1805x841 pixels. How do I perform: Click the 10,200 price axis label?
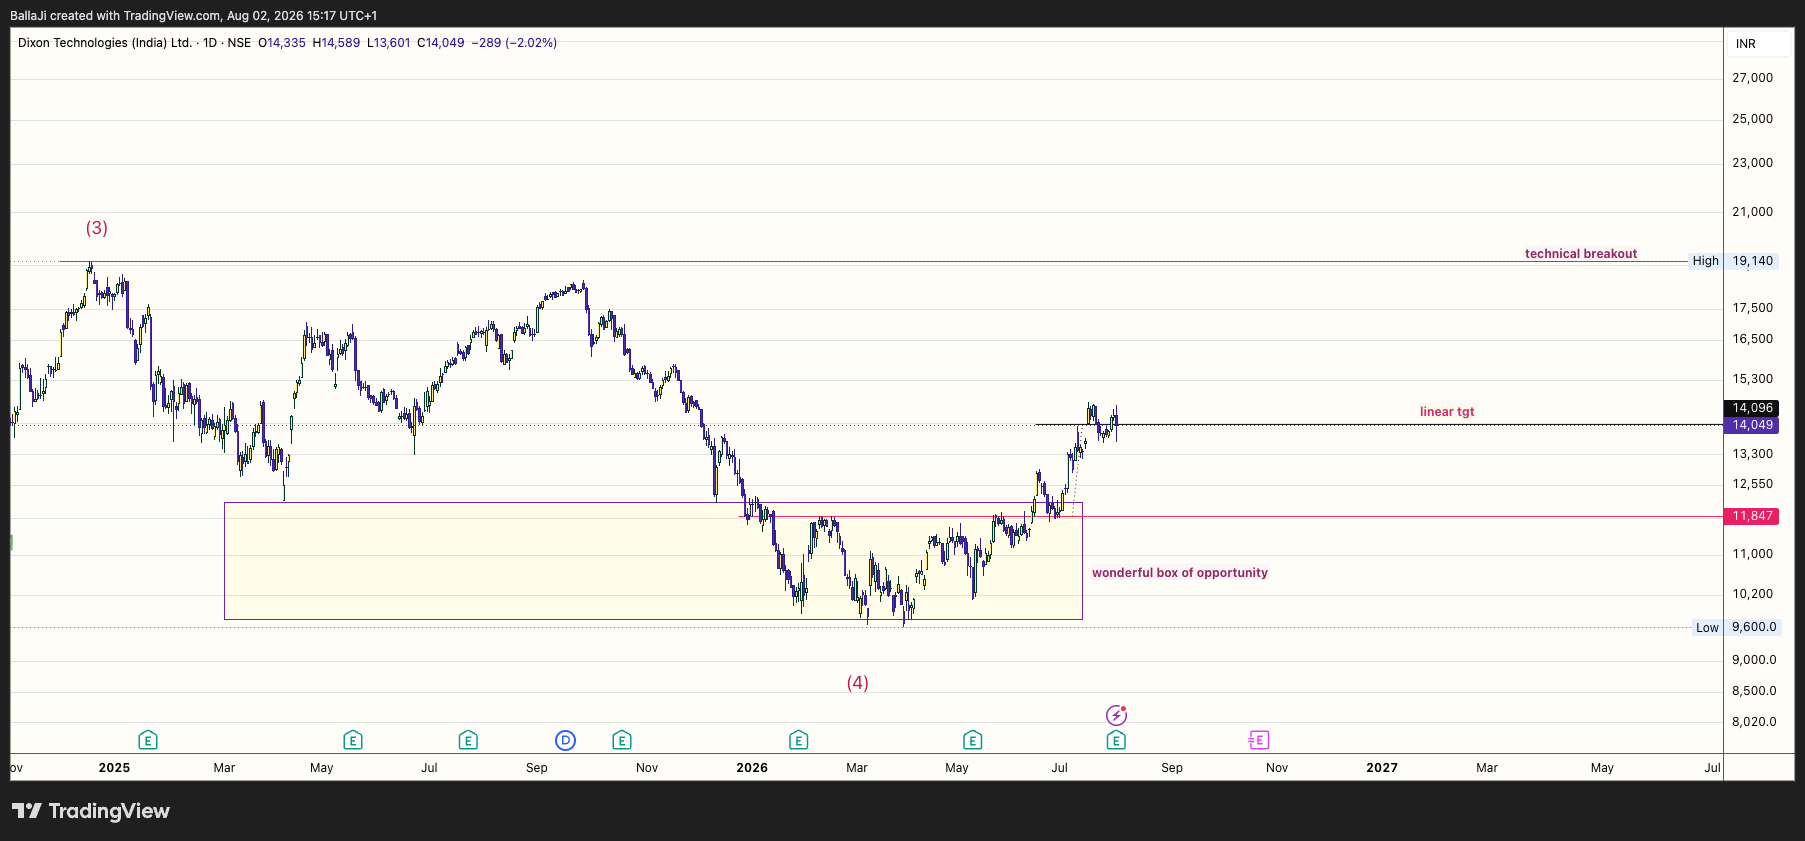(1752, 594)
